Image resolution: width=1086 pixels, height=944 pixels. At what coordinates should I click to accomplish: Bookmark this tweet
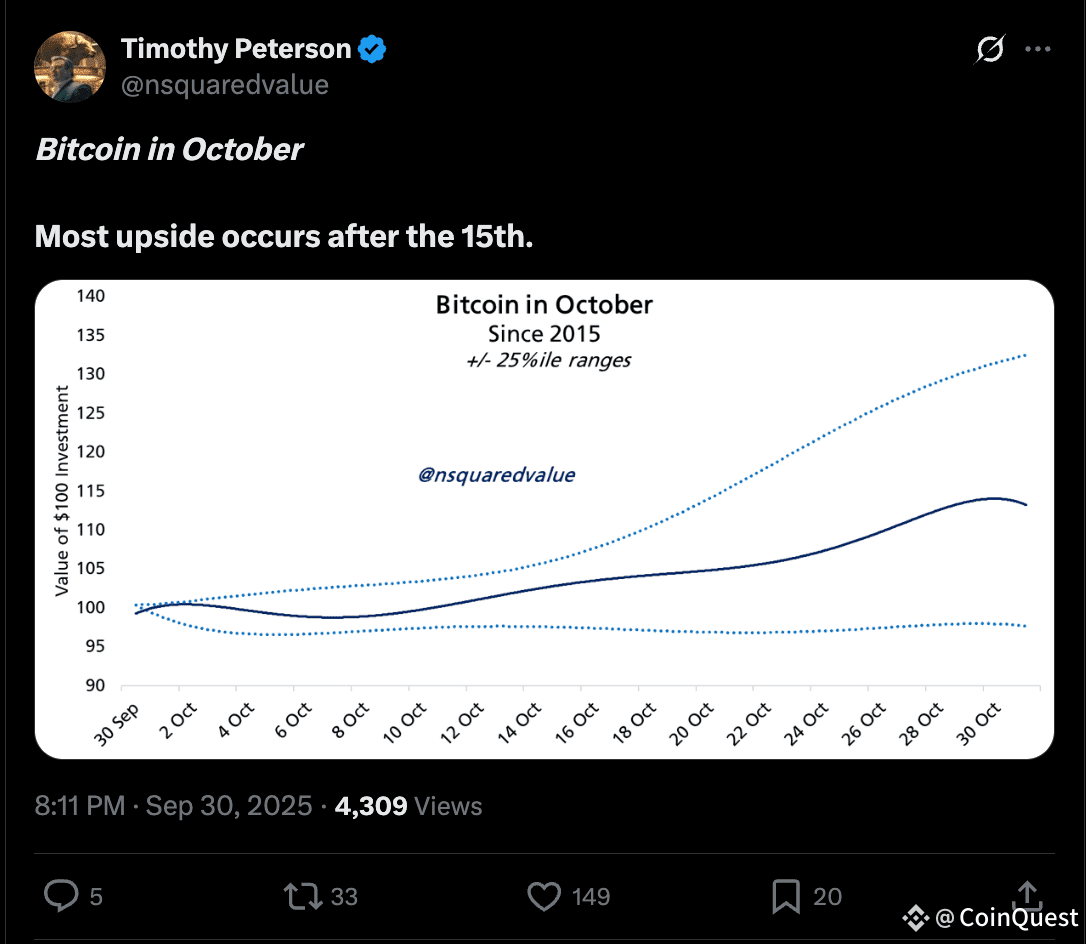(787, 896)
